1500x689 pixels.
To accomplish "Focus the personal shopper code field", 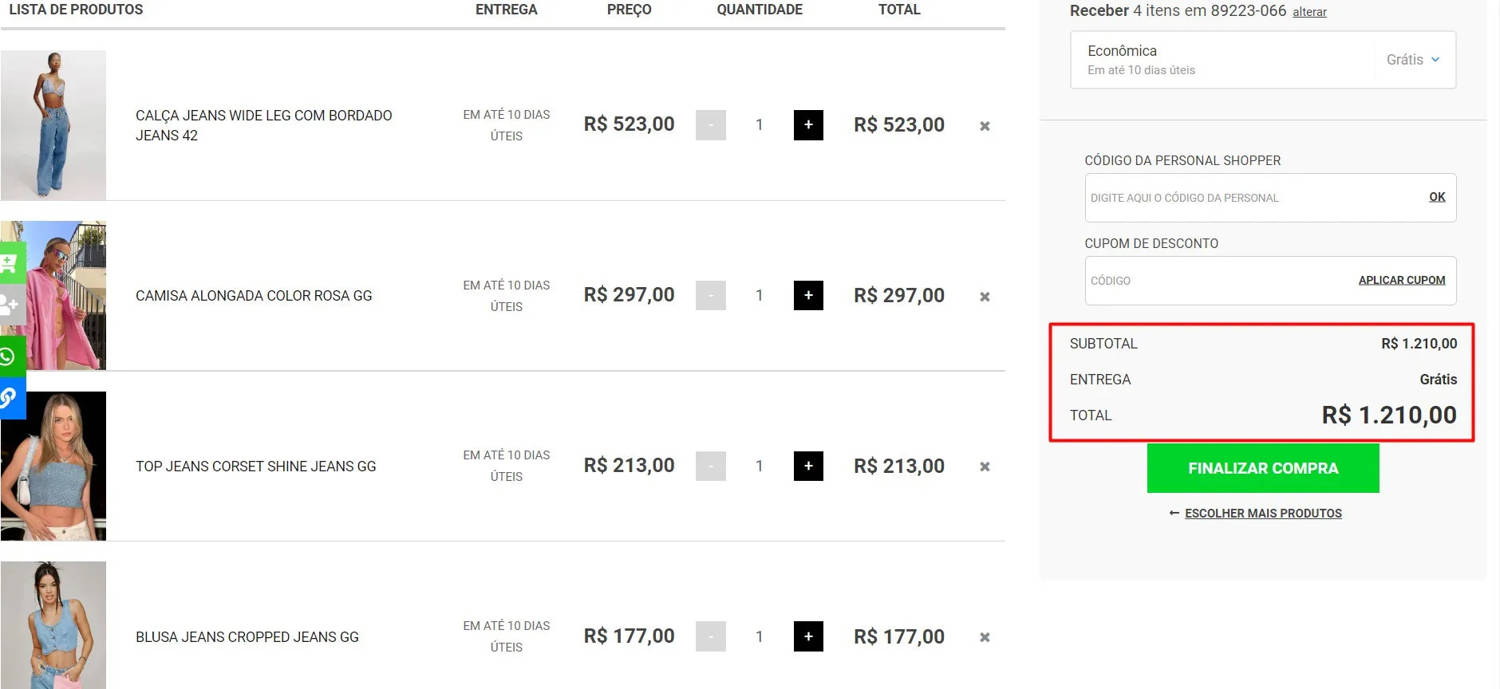I will [1250, 198].
